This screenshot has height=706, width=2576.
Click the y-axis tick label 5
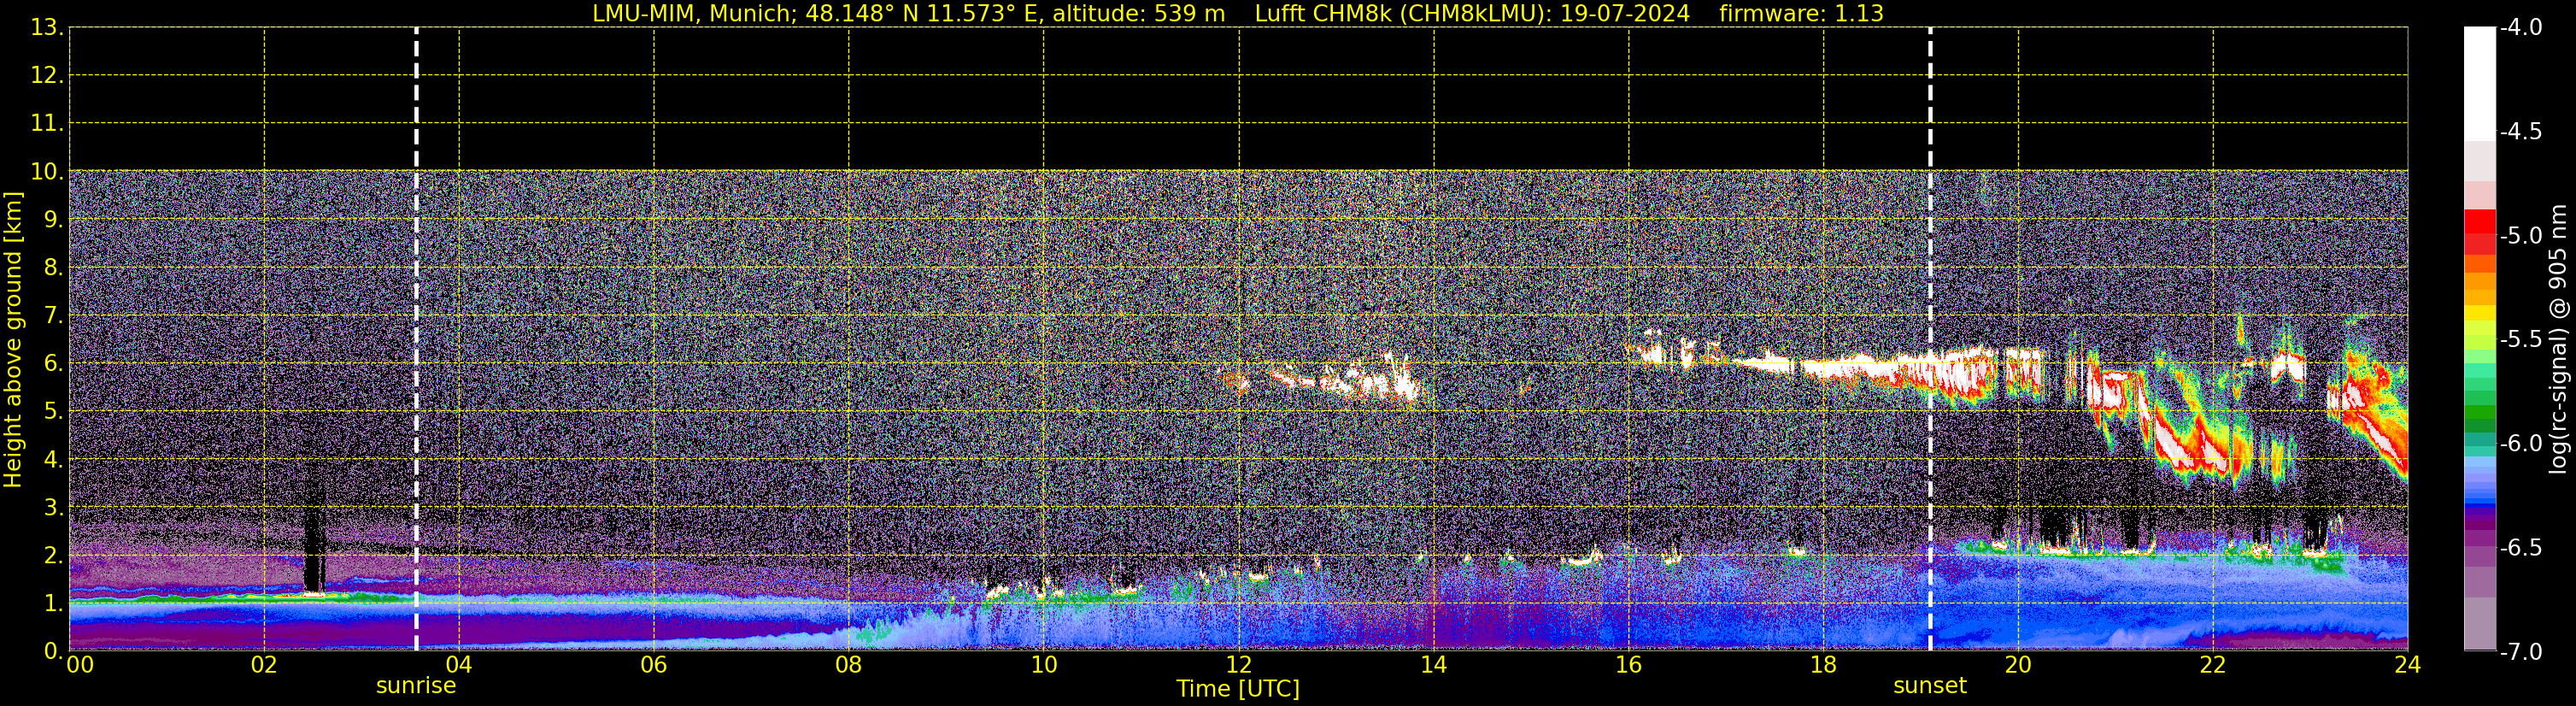(x=52, y=412)
